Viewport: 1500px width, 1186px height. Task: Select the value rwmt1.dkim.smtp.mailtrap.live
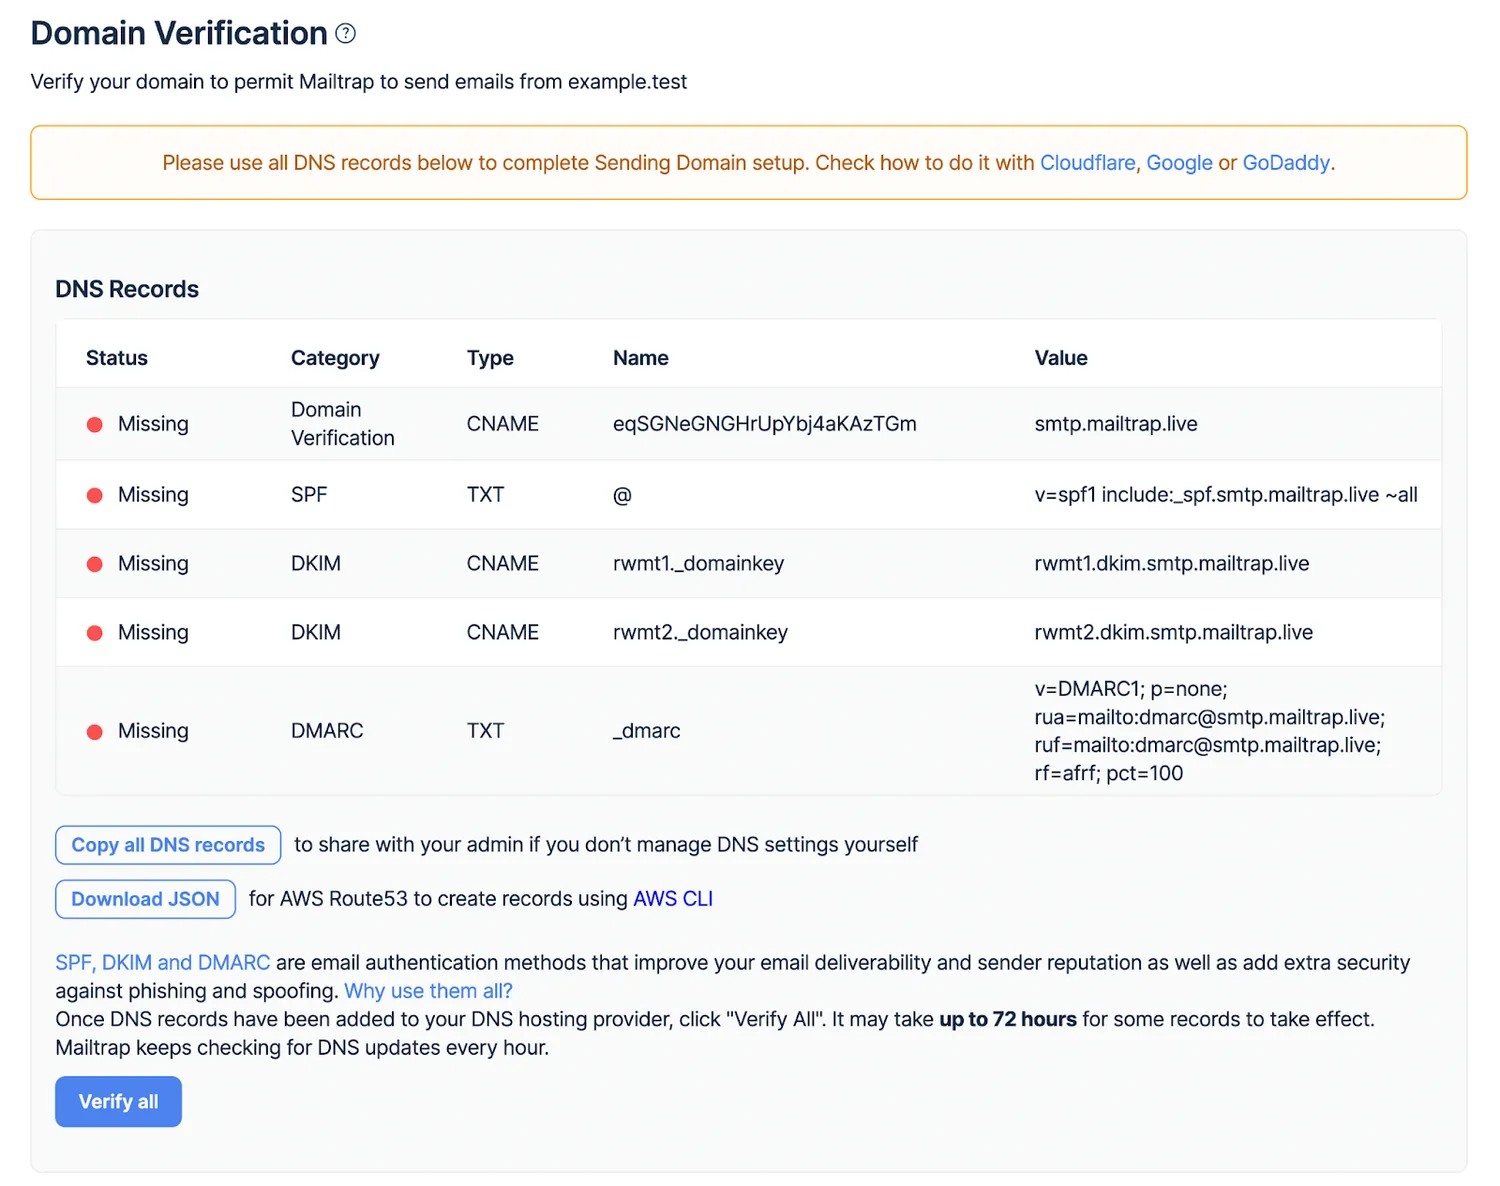[x=1172, y=564]
